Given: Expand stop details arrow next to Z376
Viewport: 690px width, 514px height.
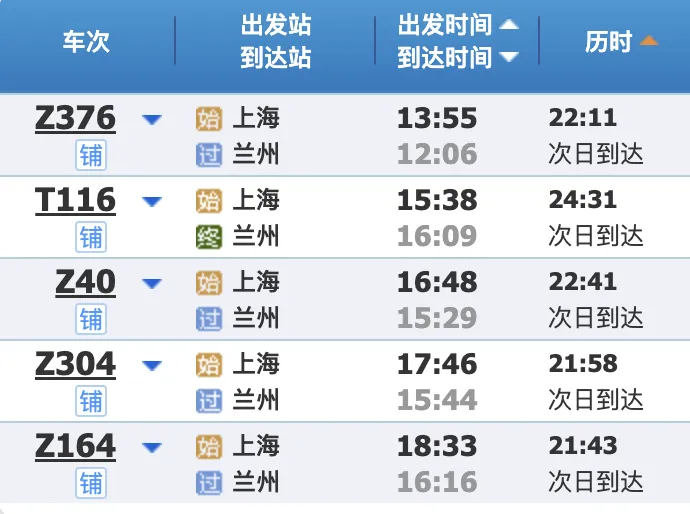Looking at the screenshot, I should click(x=152, y=119).
